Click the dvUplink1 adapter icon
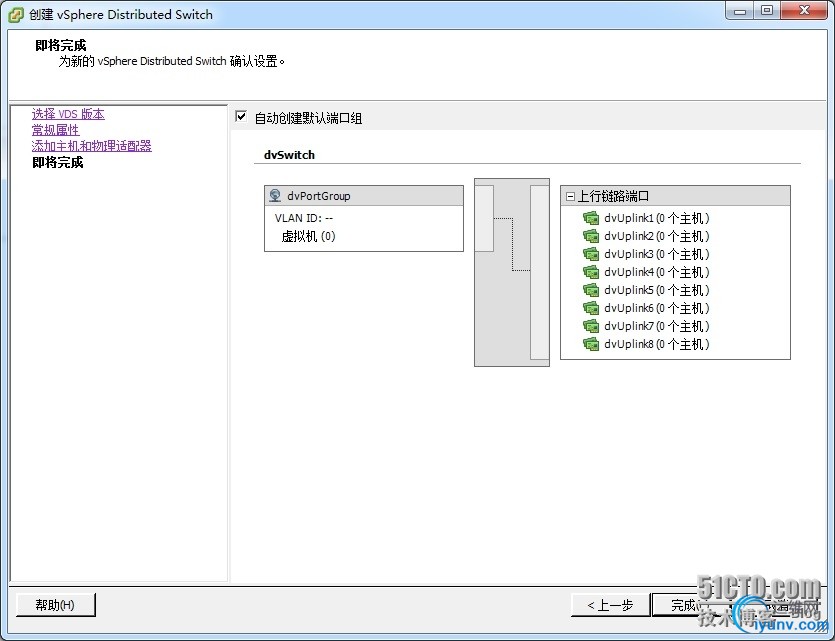The width and height of the screenshot is (835, 641). tap(591, 218)
